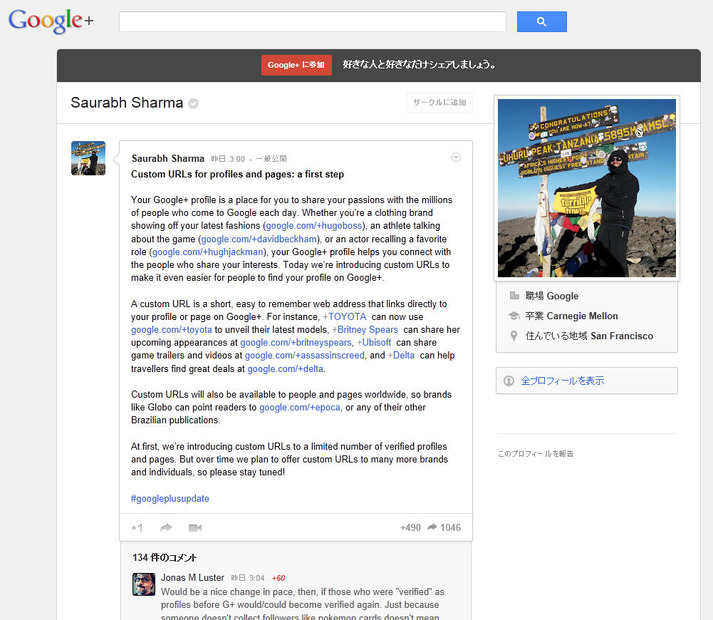This screenshot has width=713, height=620.
Task: Click the share arrow icon under post
Action: coord(166,528)
